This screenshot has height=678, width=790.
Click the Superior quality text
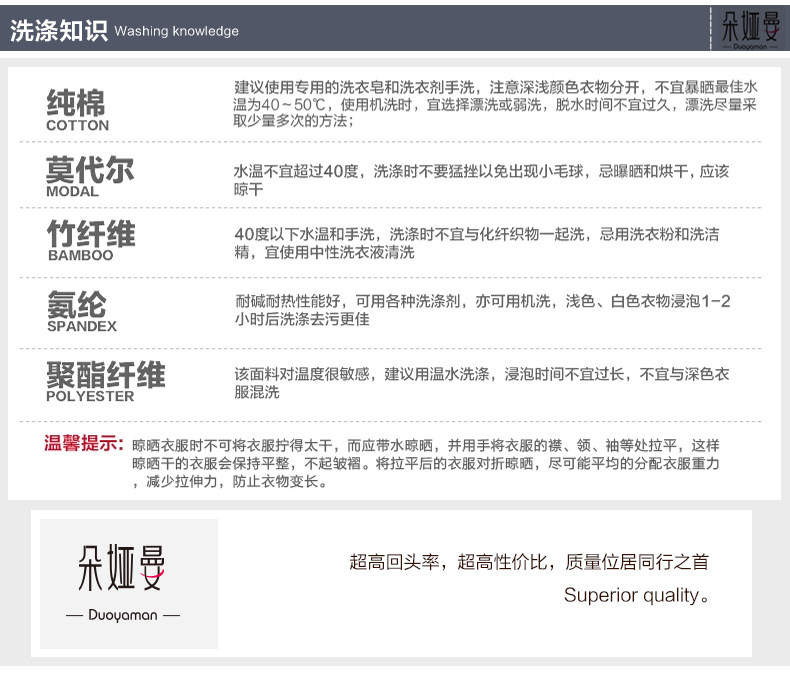click(636, 595)
